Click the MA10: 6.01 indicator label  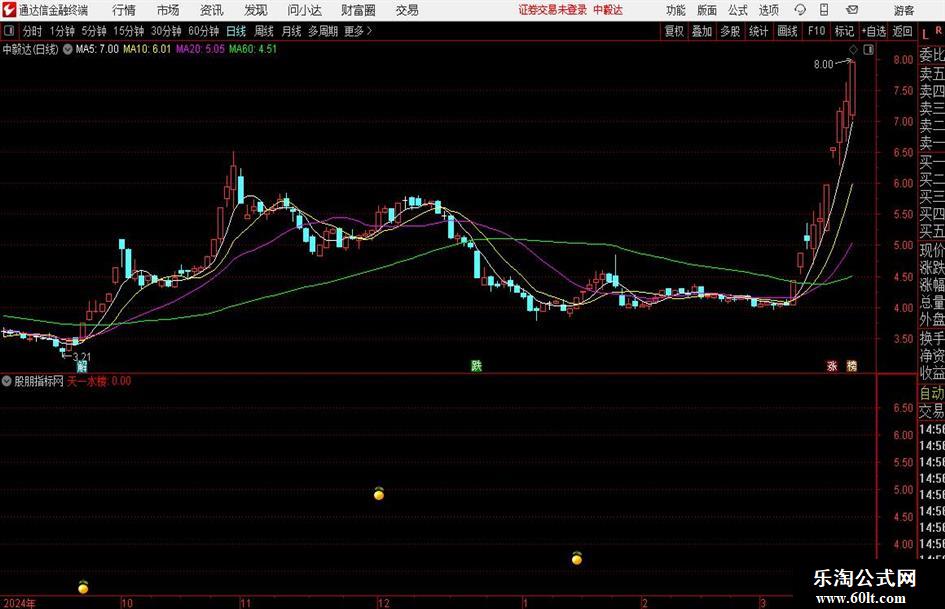pyautogui.click(x=147, y=49)
